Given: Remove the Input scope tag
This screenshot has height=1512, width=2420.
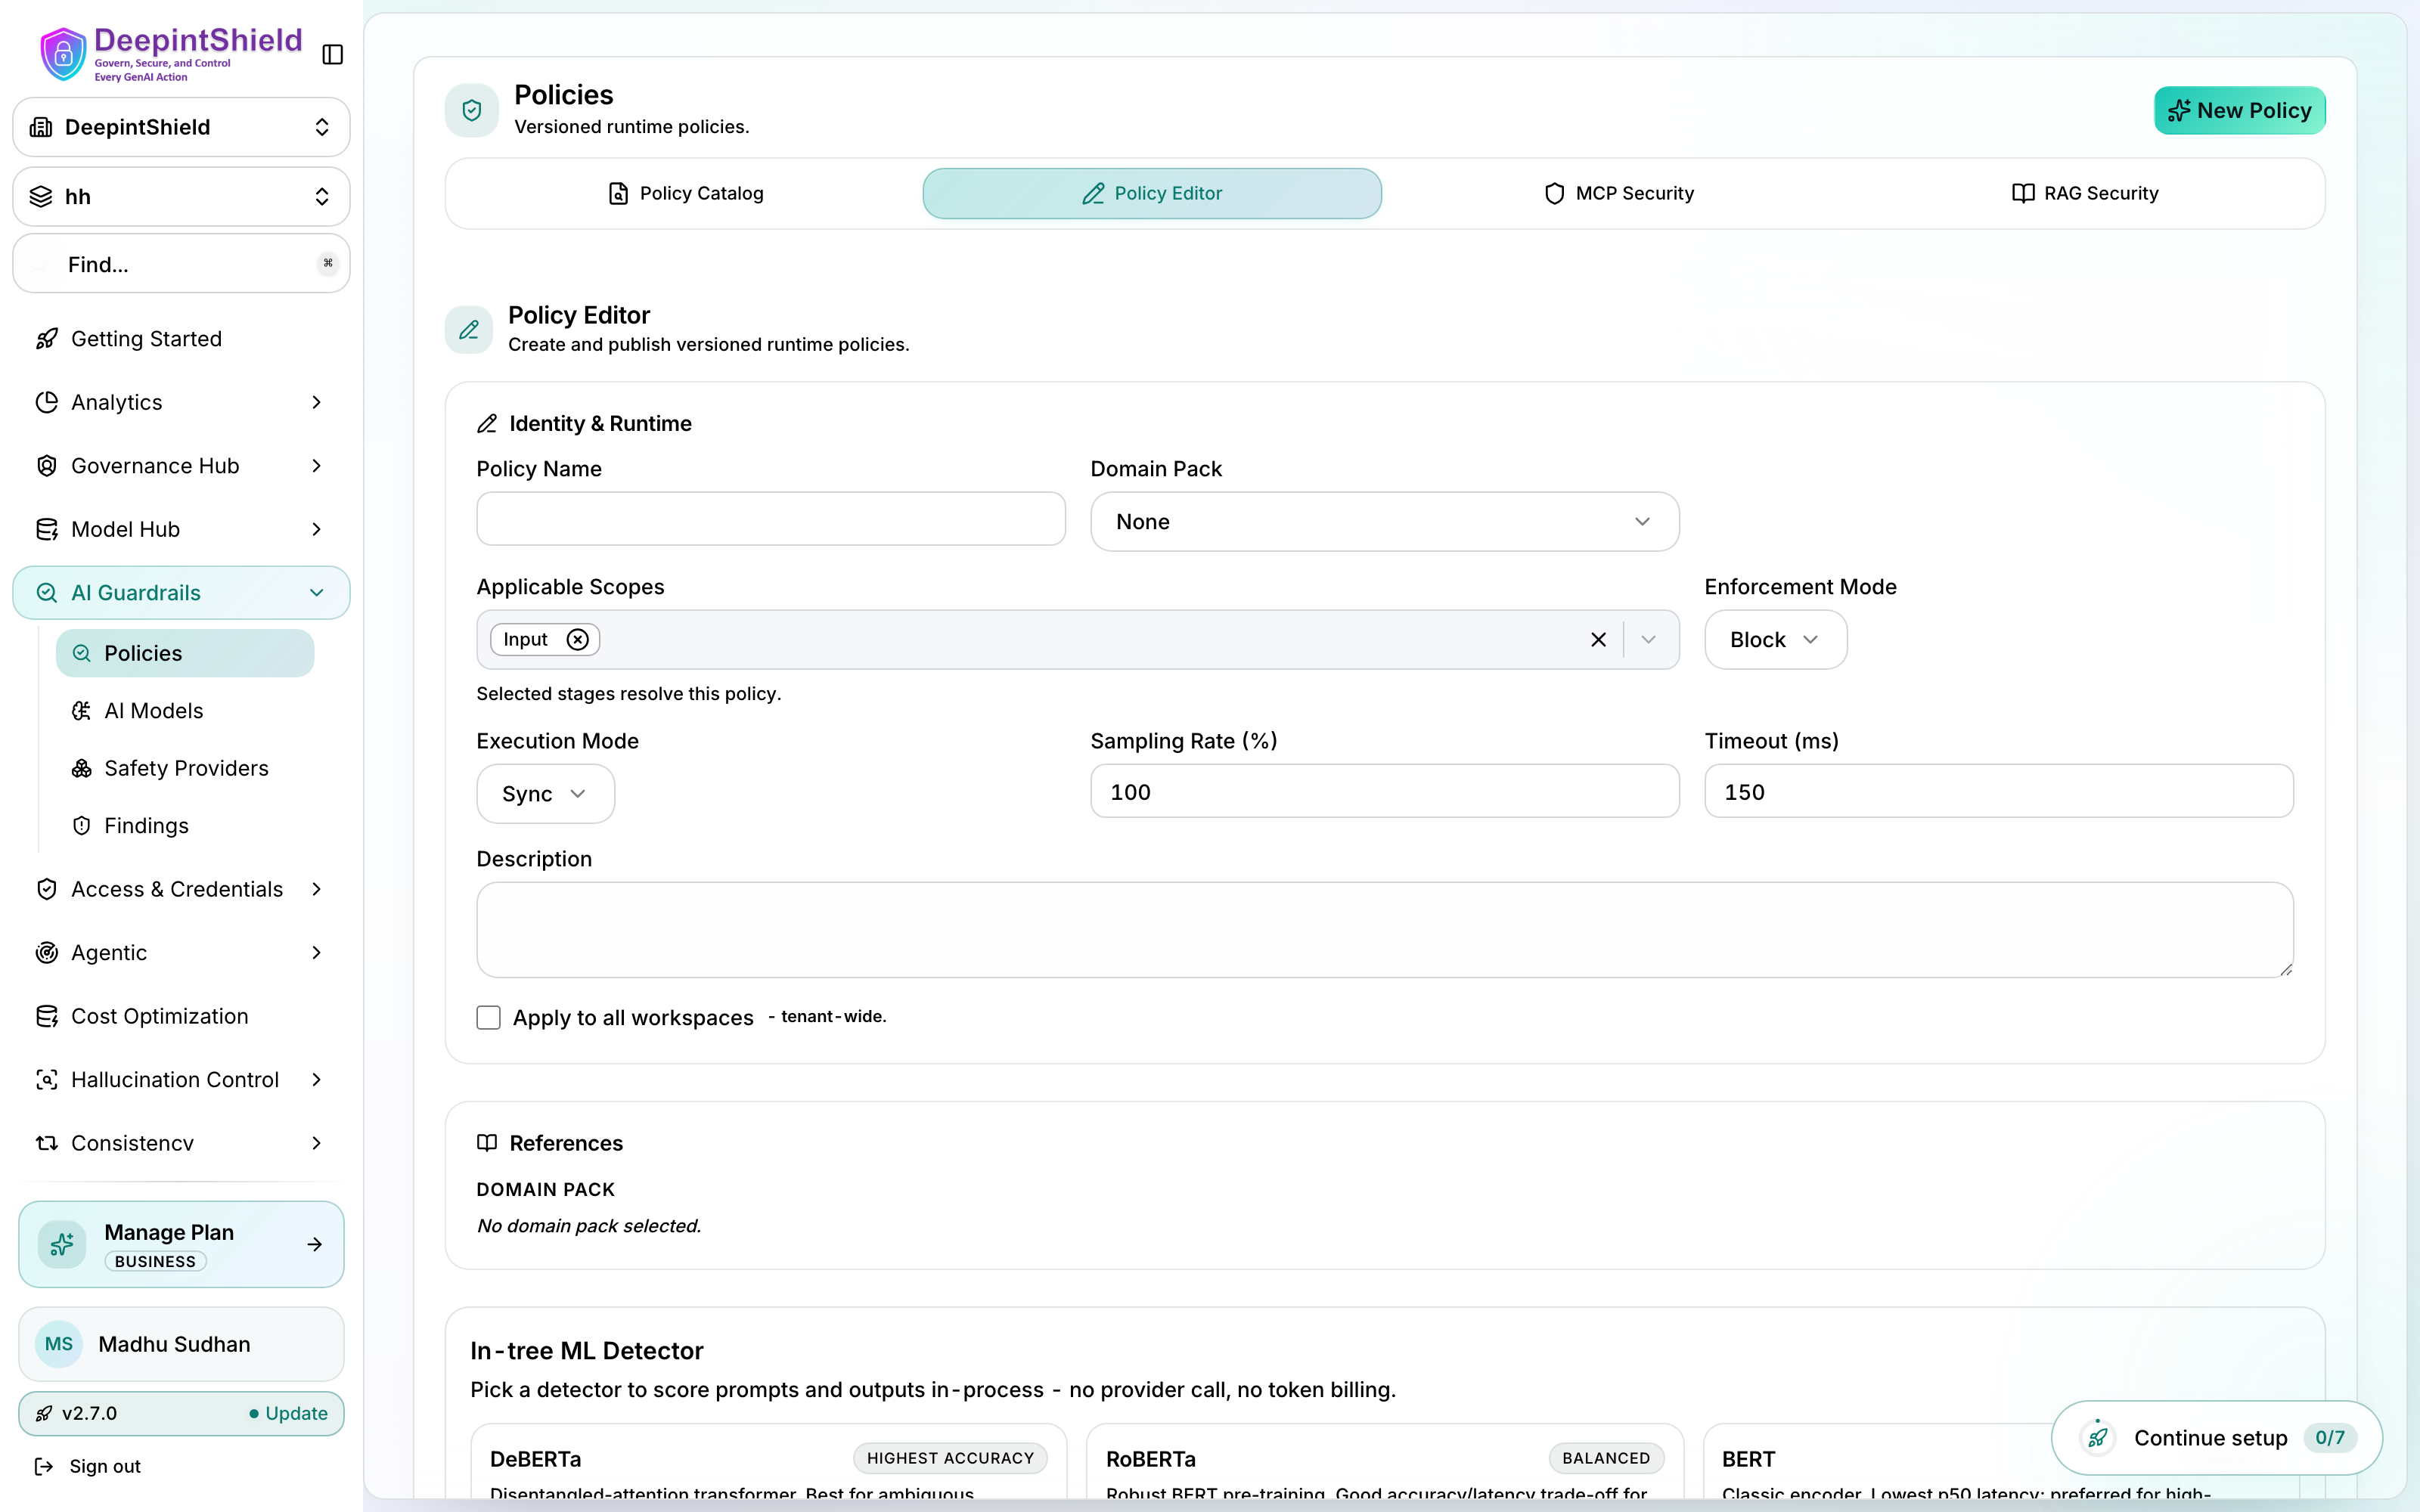Looking at the screenshot, I should 578,640.
